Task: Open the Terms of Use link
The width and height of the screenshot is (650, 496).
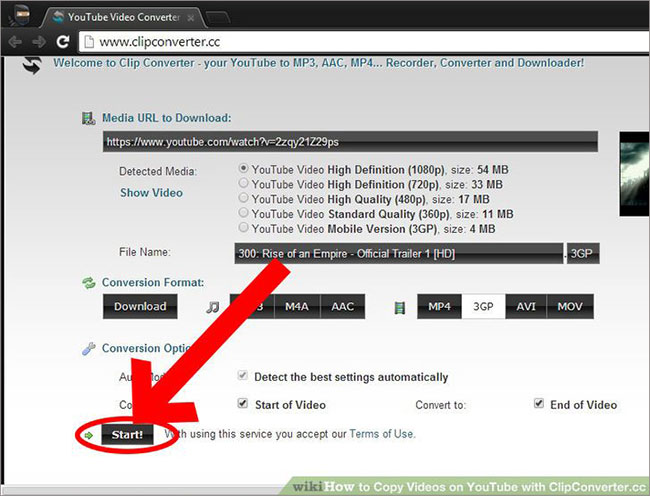Action: pyautogui.click(x=381, y=434)
